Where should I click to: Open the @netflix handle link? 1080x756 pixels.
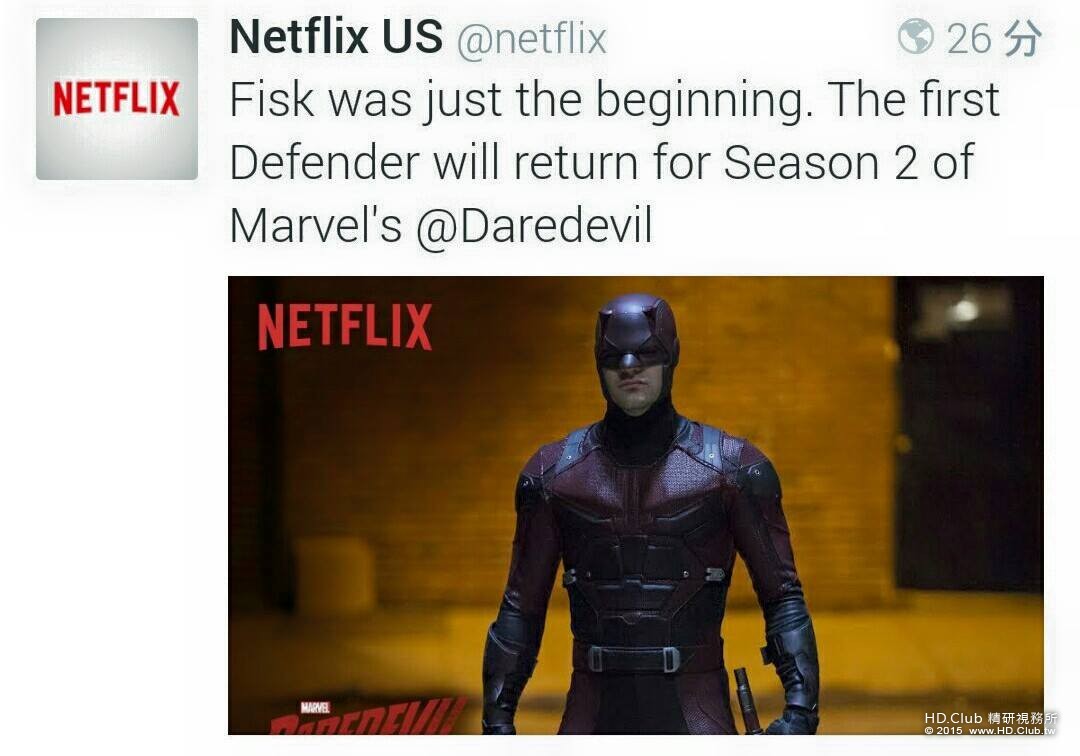[531, 39]
